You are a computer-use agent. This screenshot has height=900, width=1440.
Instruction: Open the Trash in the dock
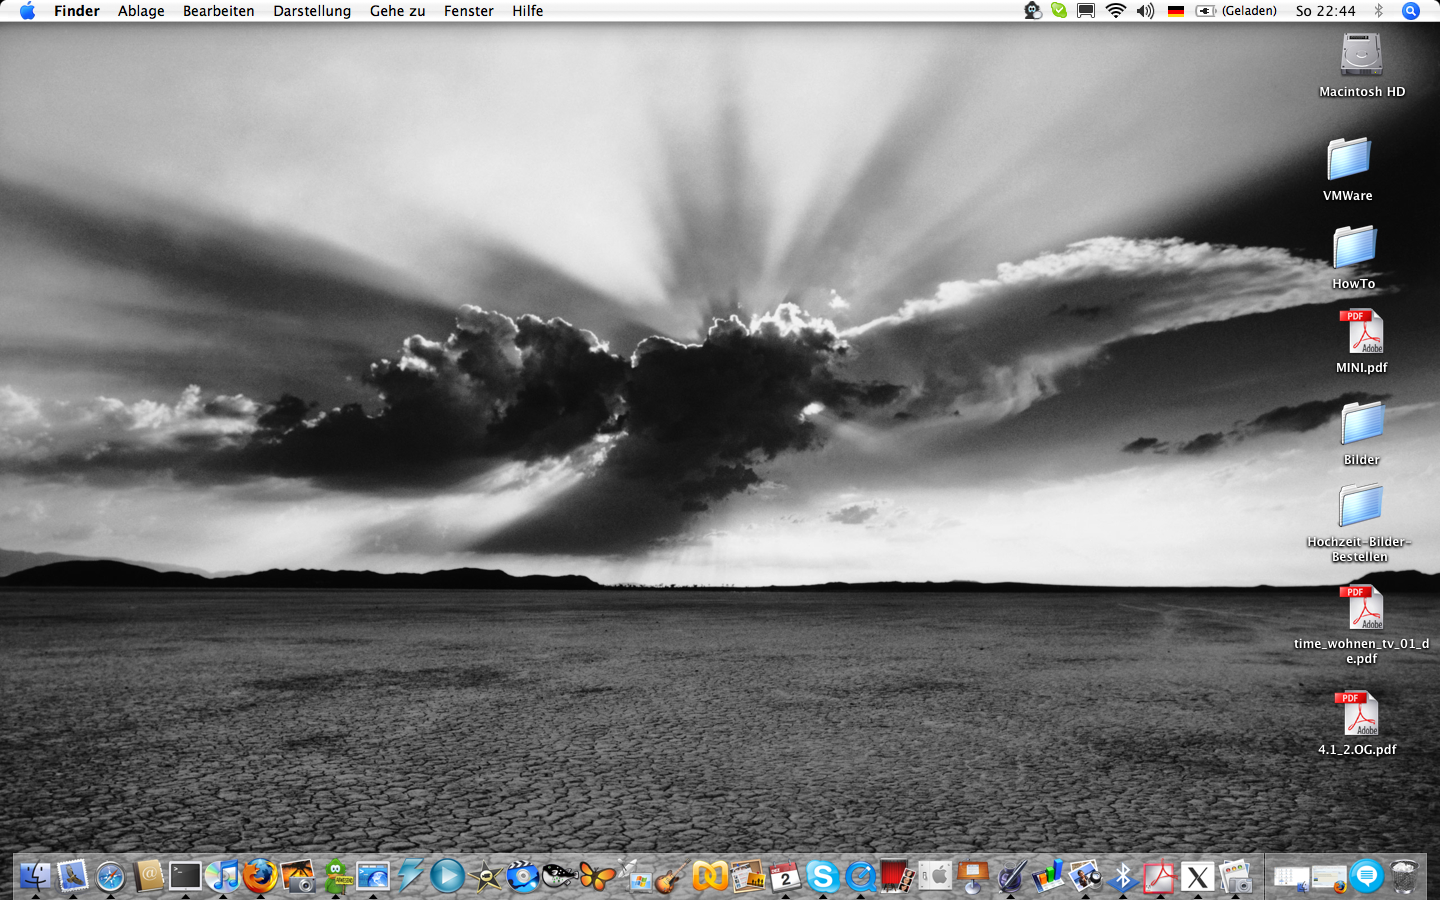point(1404,877)
